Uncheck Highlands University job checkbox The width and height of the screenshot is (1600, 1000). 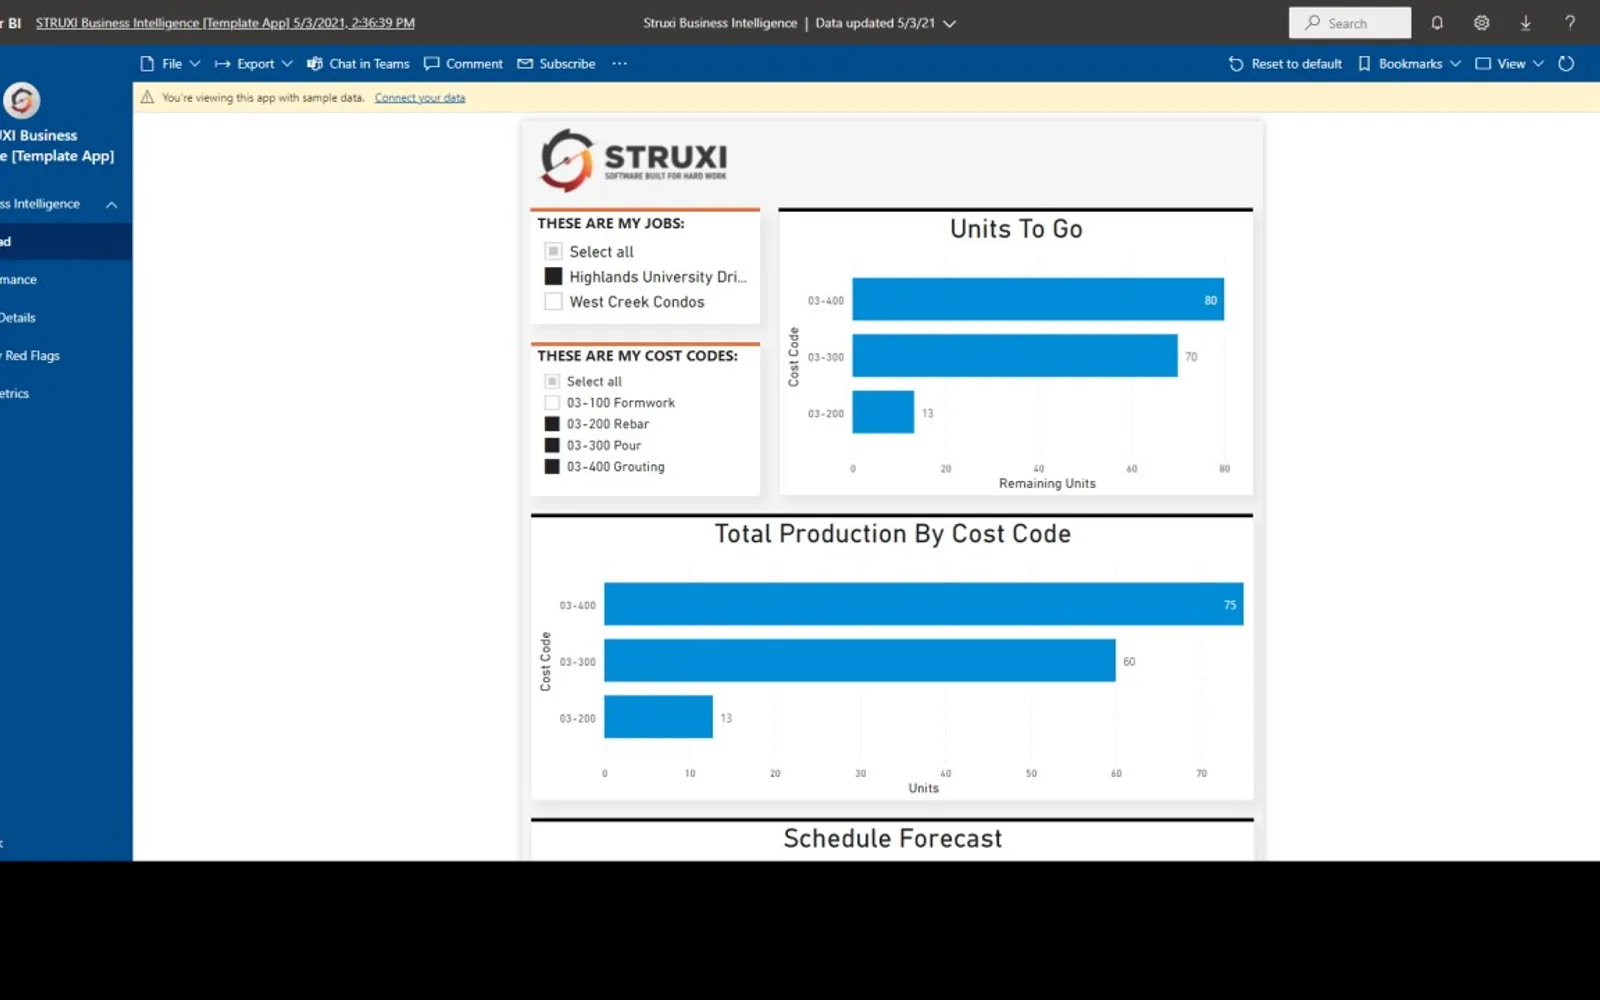[553, 276]
